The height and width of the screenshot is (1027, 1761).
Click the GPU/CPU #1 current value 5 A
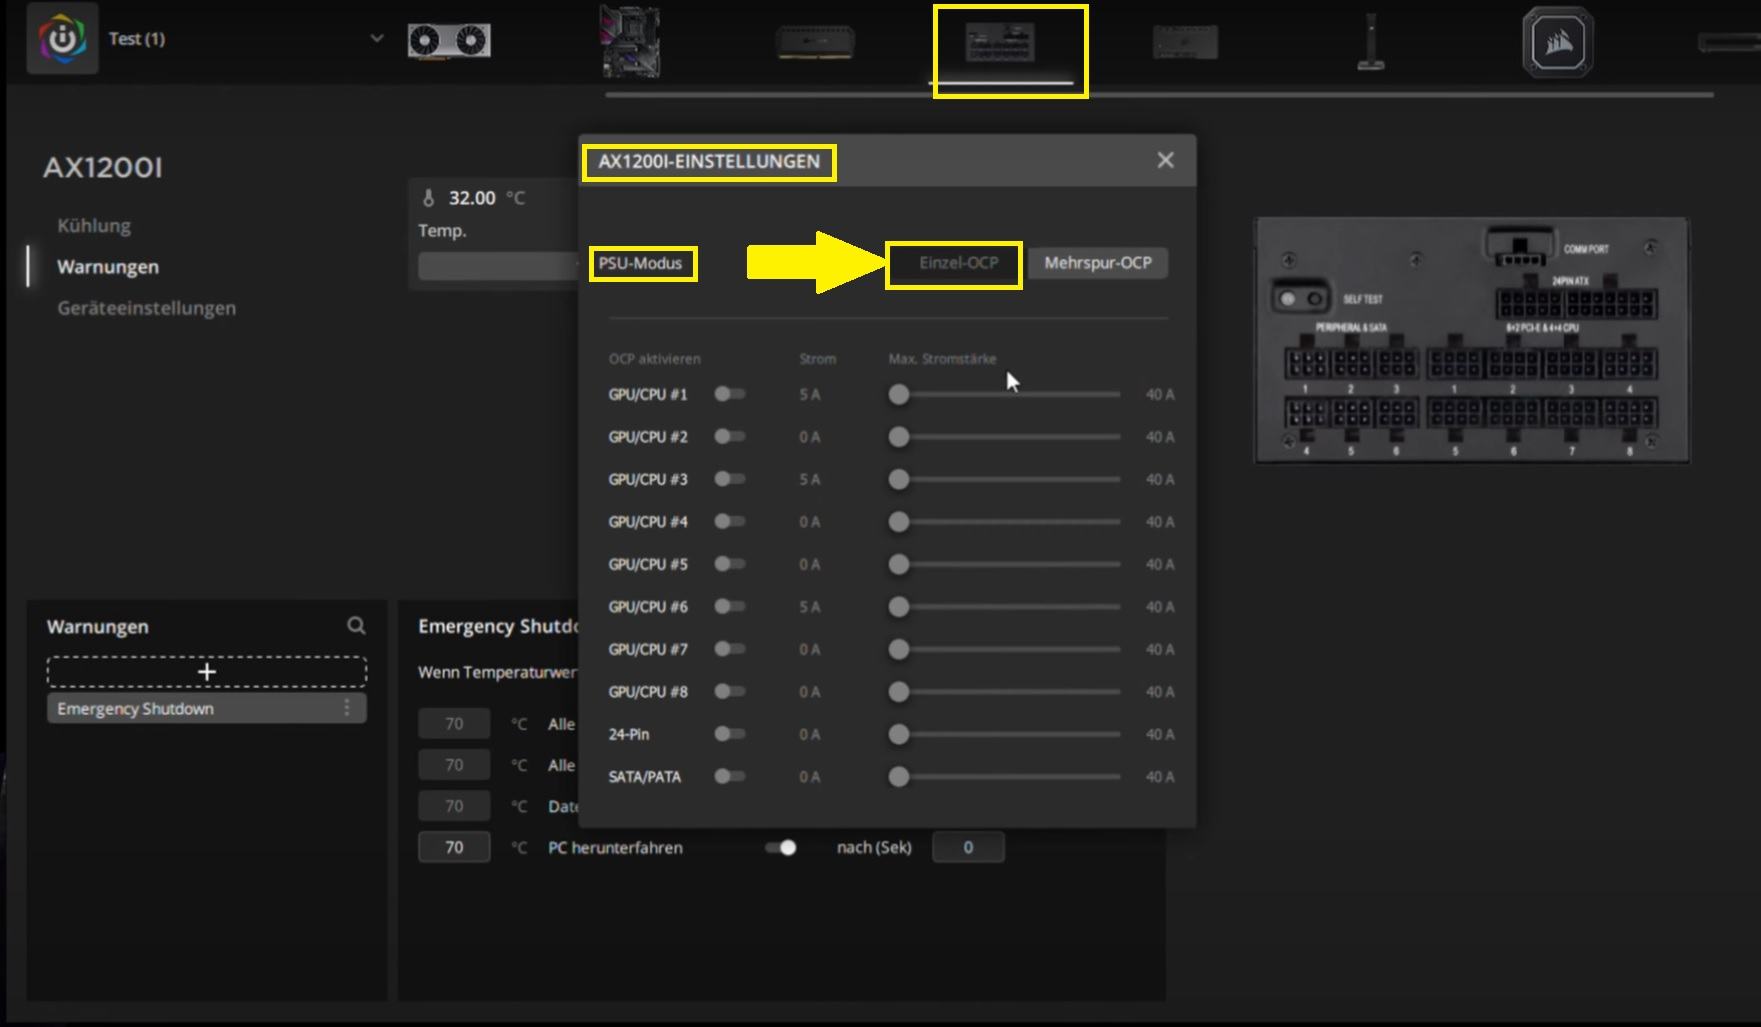click(x=810, y=395)
